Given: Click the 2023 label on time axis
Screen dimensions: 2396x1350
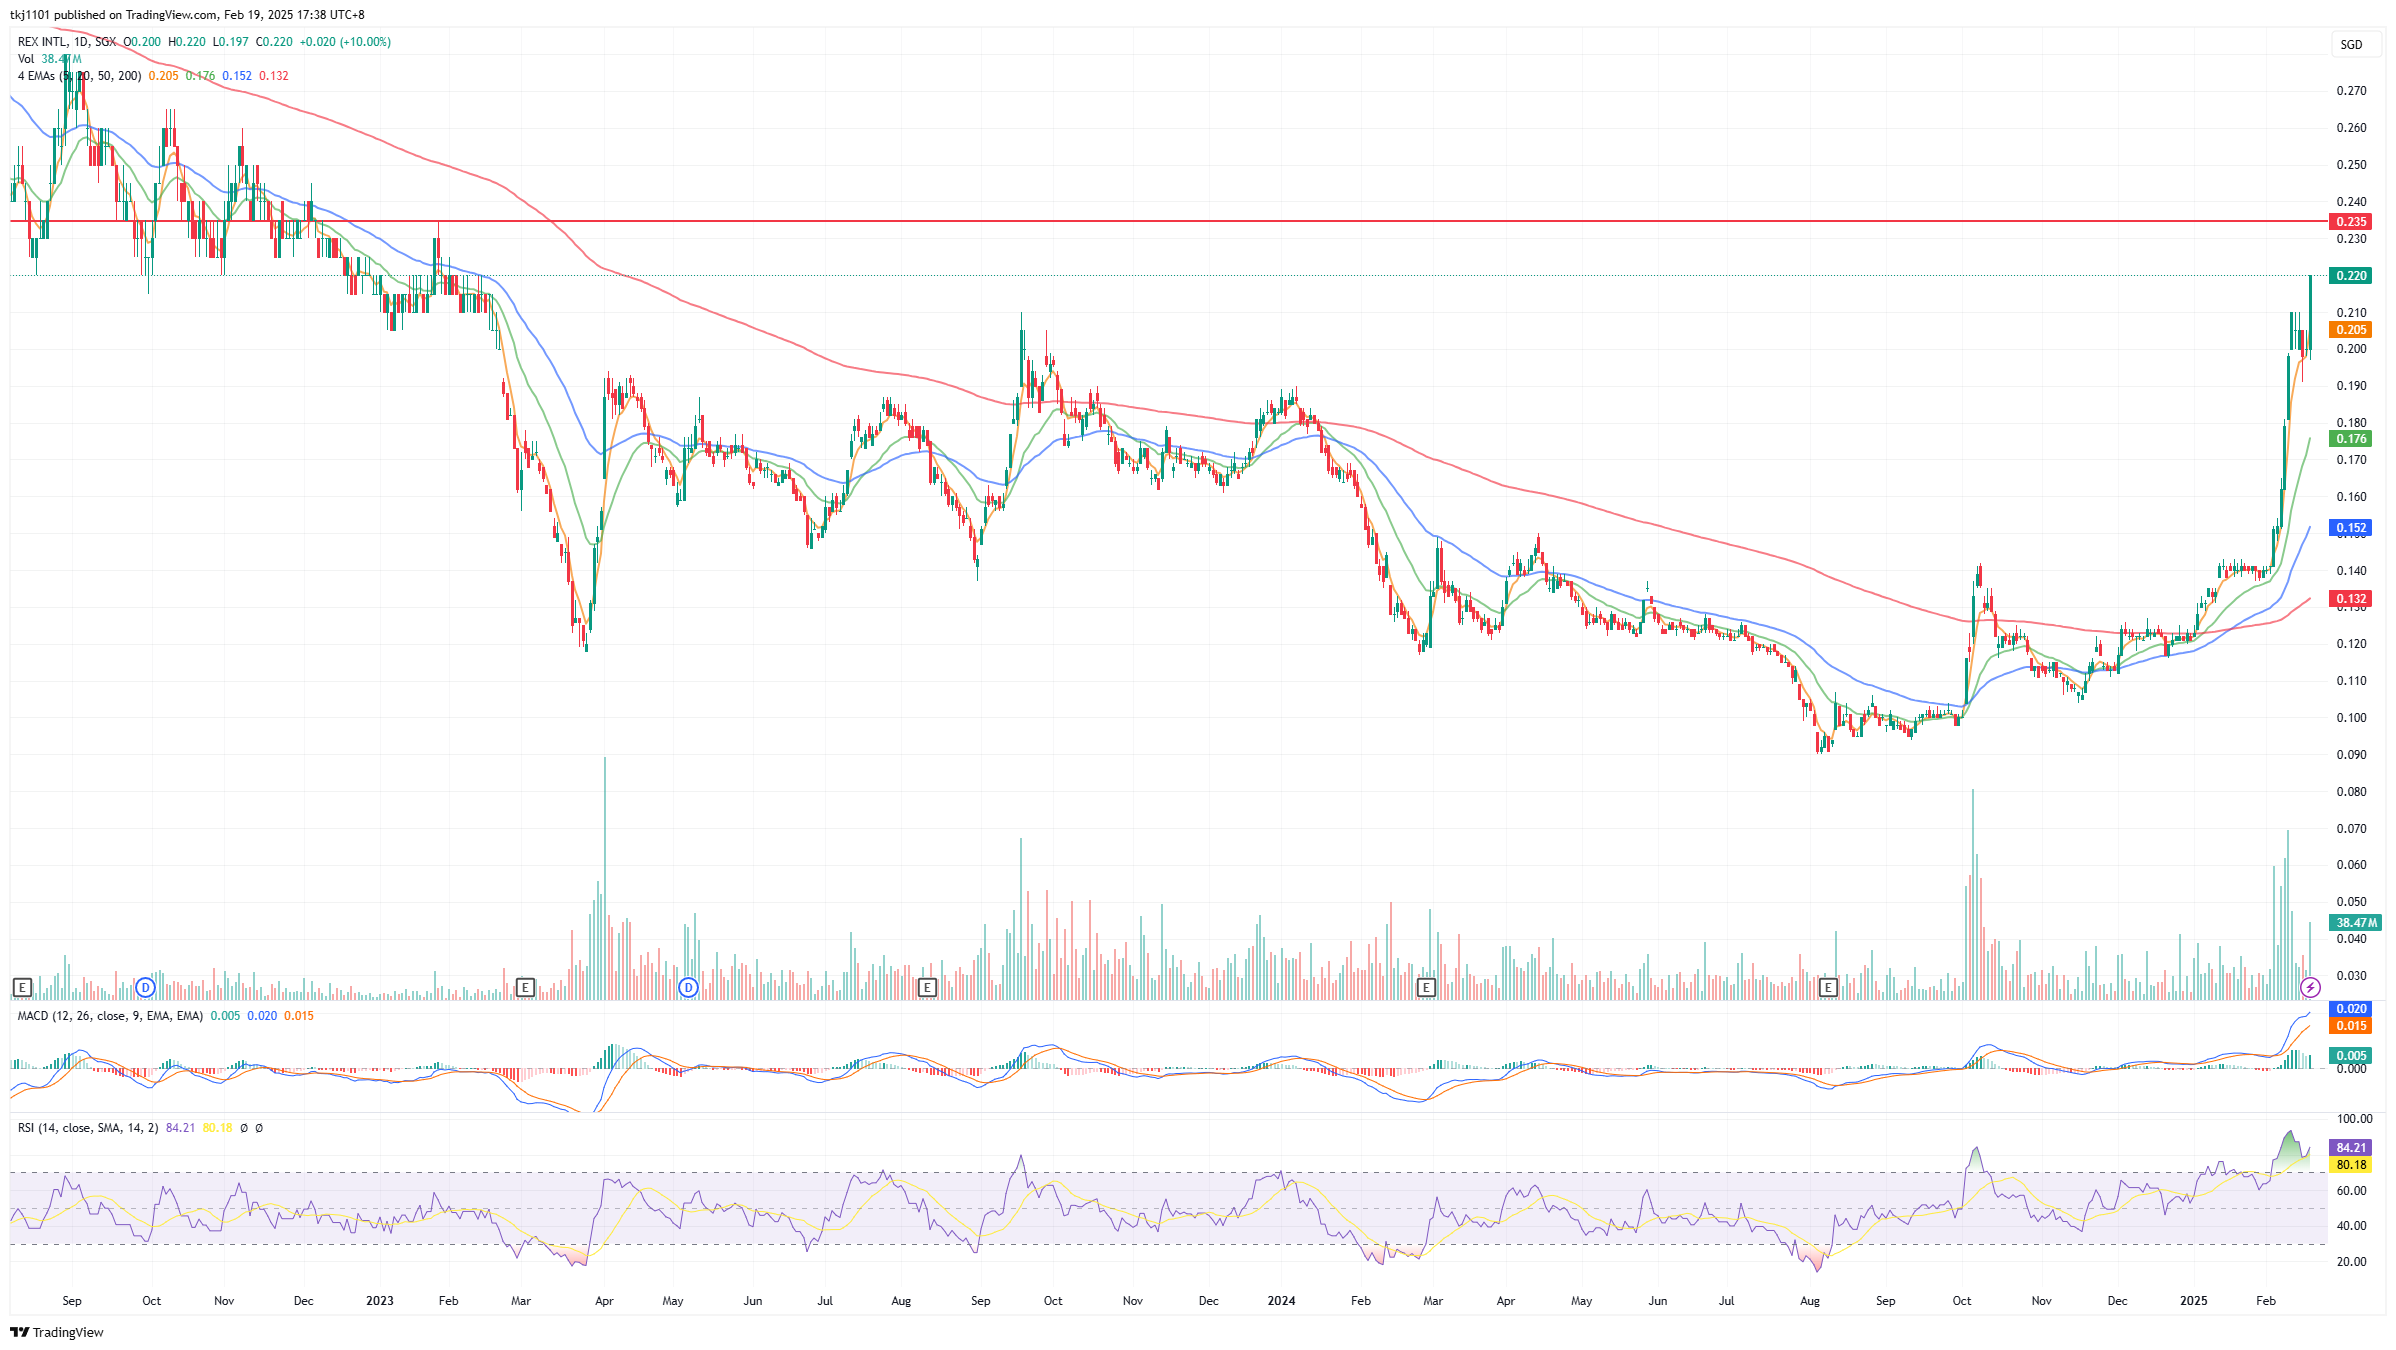Looking at the screenshot, I should 380,1301.
